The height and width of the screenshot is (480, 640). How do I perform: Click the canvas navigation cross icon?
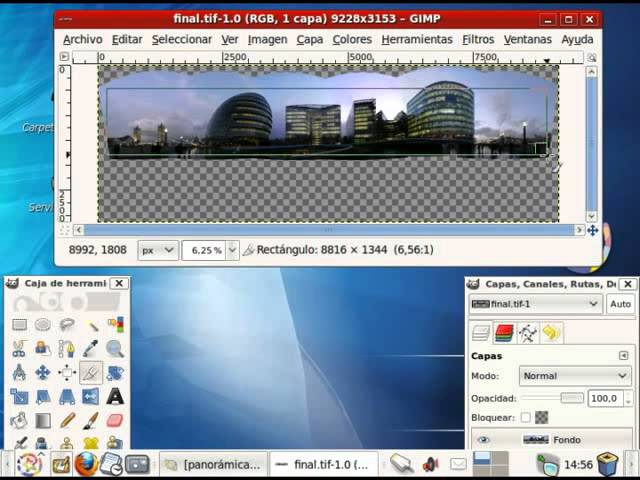tap(592, 231)
